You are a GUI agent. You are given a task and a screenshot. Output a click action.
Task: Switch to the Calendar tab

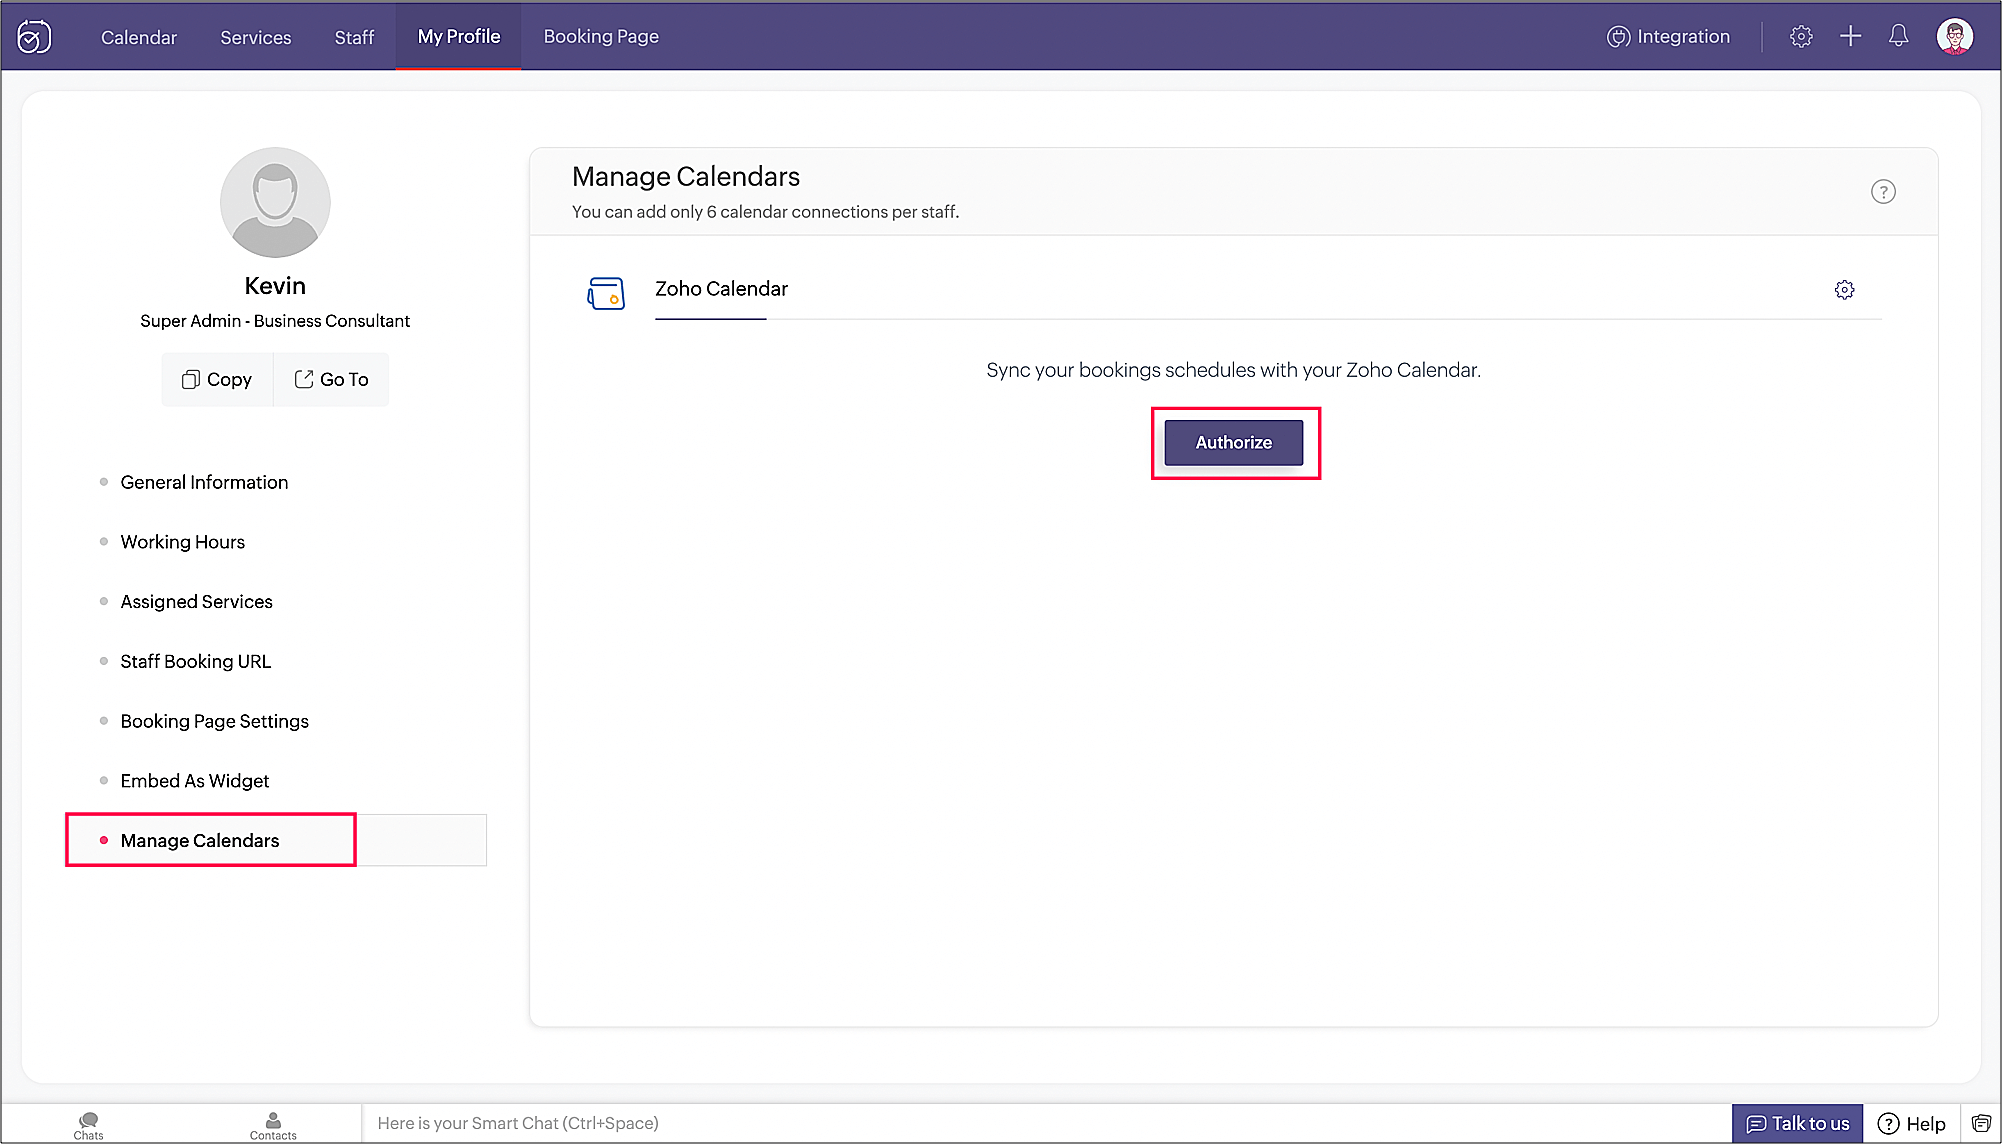coord(138,37)
